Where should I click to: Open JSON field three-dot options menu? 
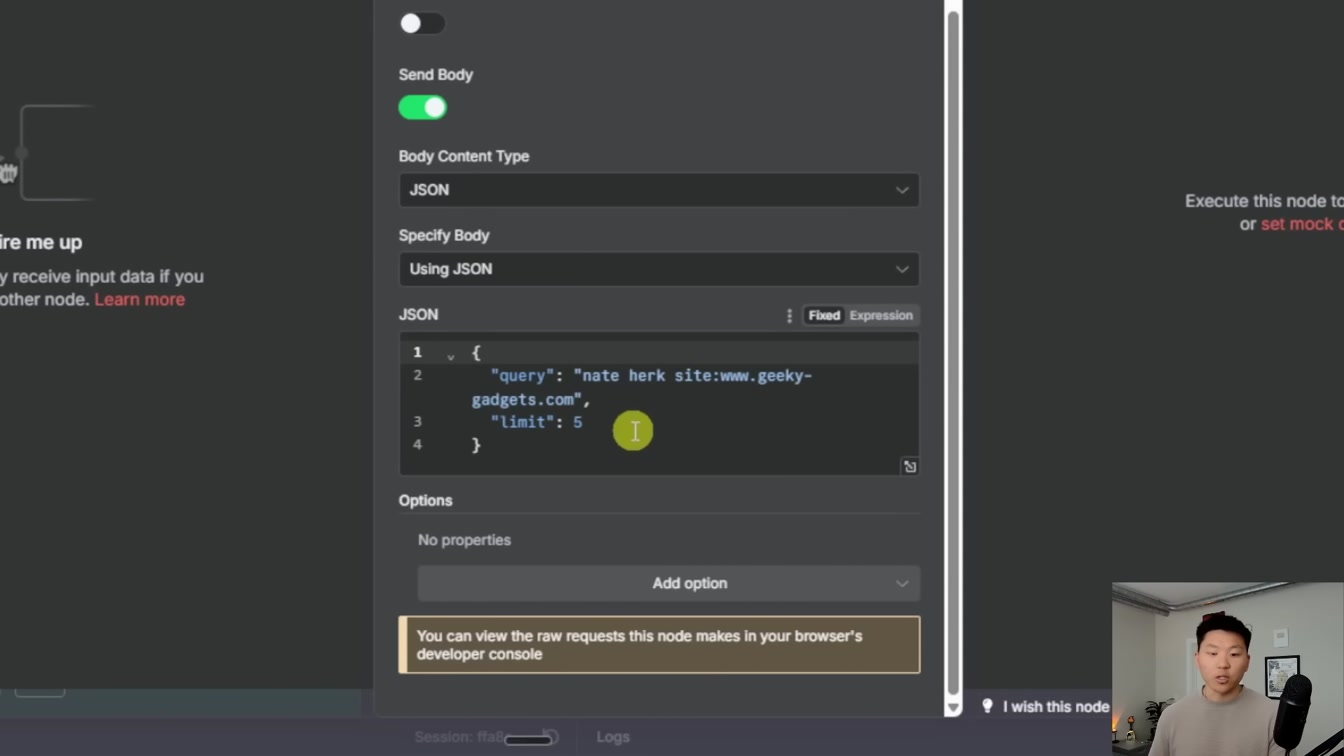tap(789, 315)
